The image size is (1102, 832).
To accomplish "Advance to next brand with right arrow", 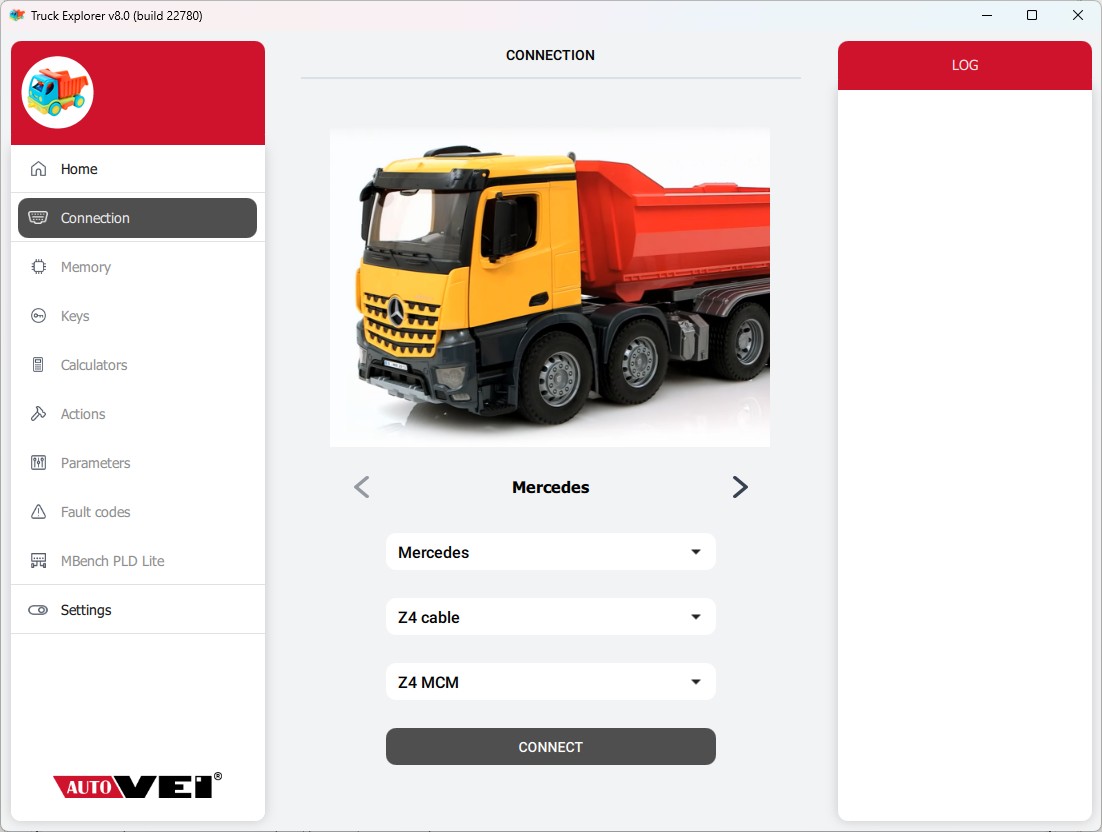I will (x=740, y=487).
